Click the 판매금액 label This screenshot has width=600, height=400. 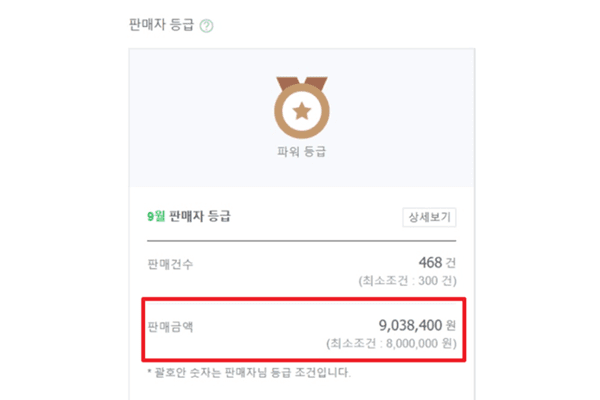[x=170, y=326]
